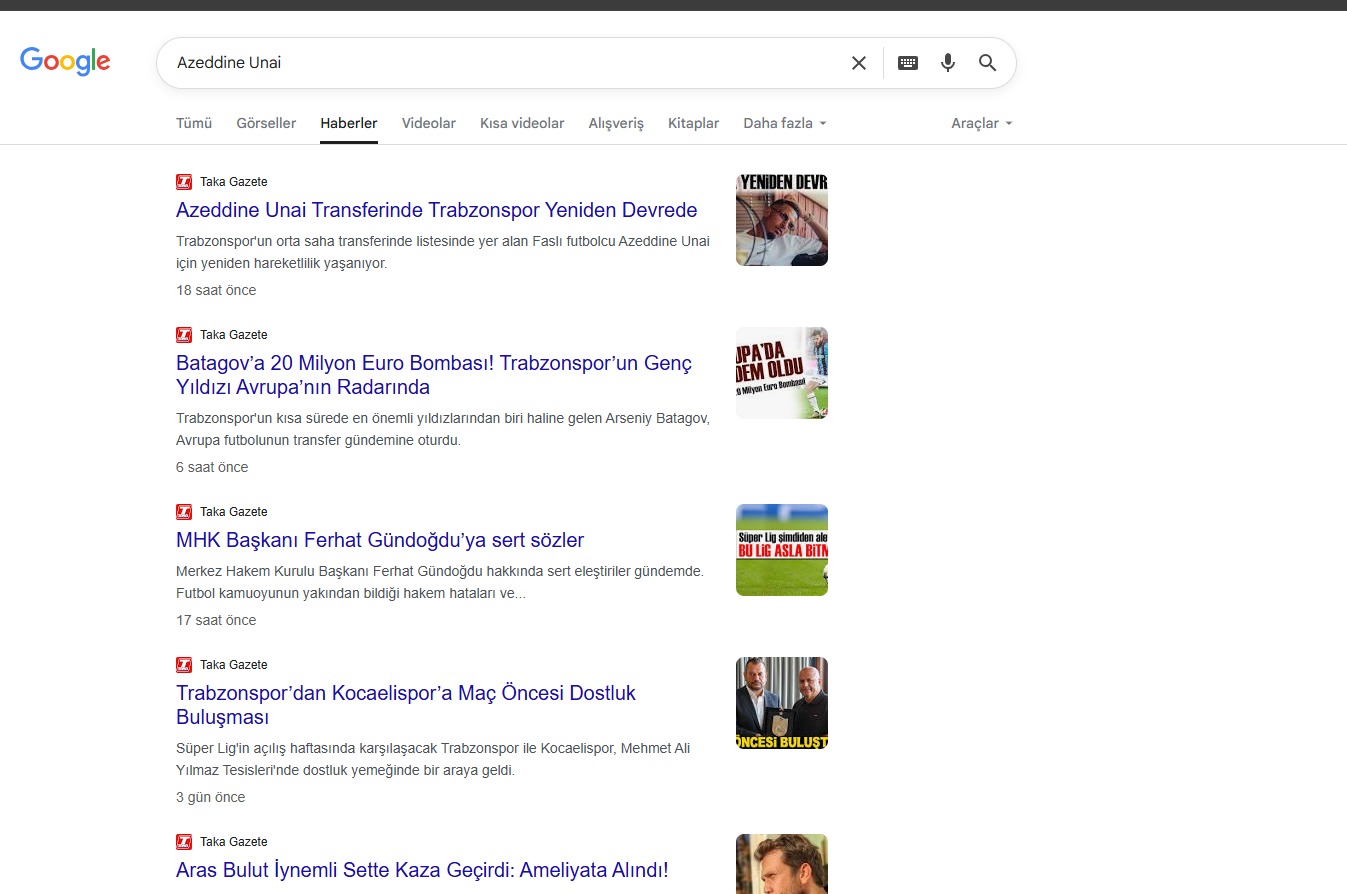Image resolution: width=1347 pixels, height=894 pixels.
Task: Switch to the Görseller tab
Action: click(x=266, y=123)
